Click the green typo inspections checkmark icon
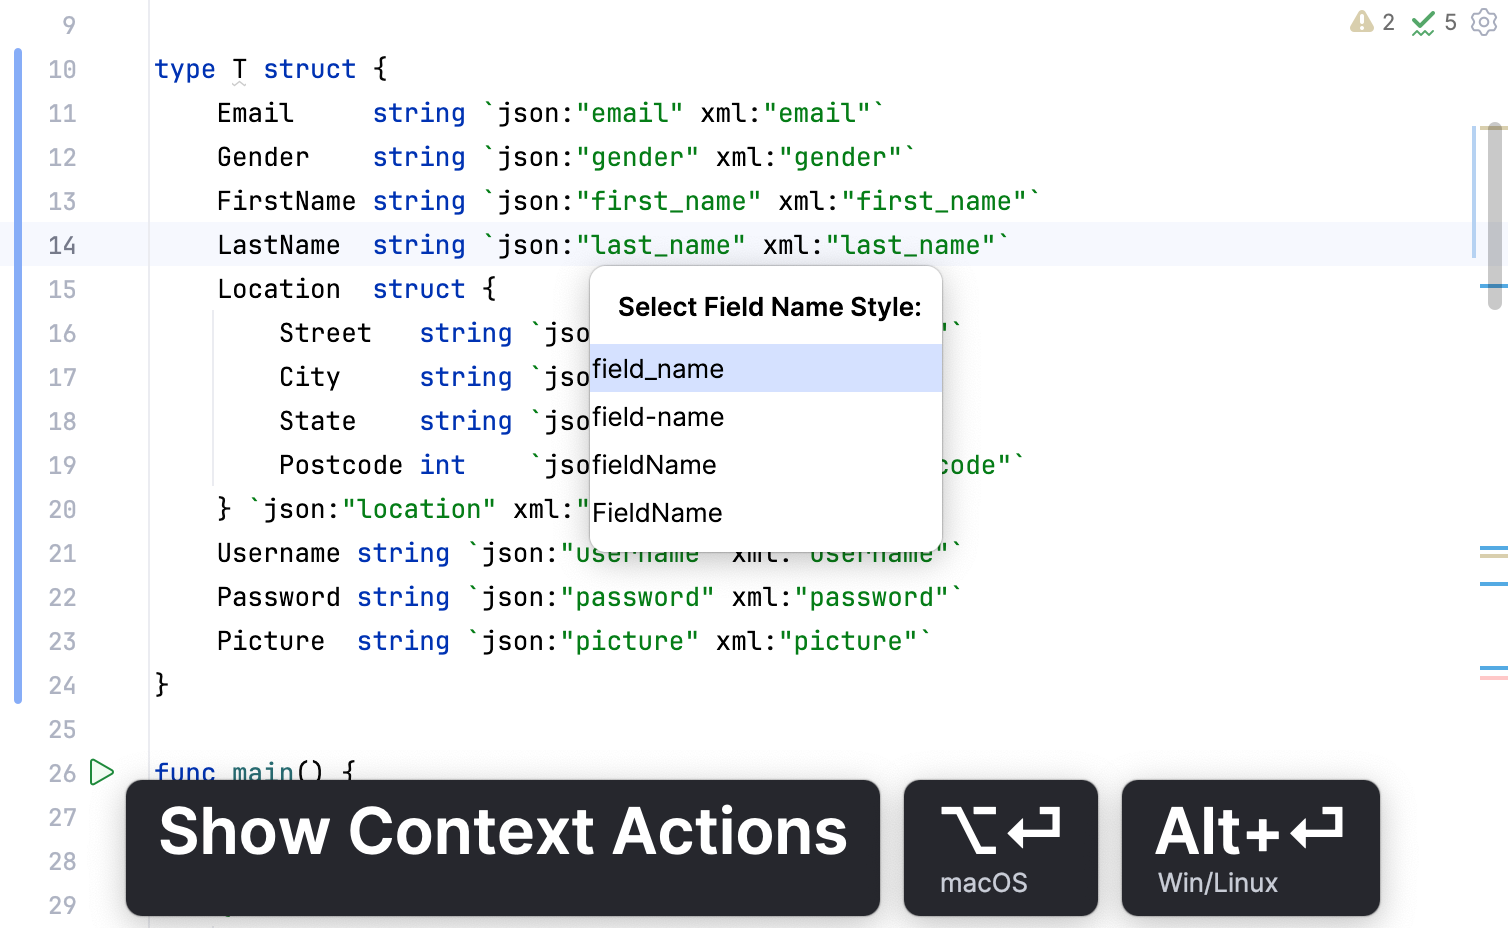The width and height of the screenshot is (1508, 928). pos(1424,22)
